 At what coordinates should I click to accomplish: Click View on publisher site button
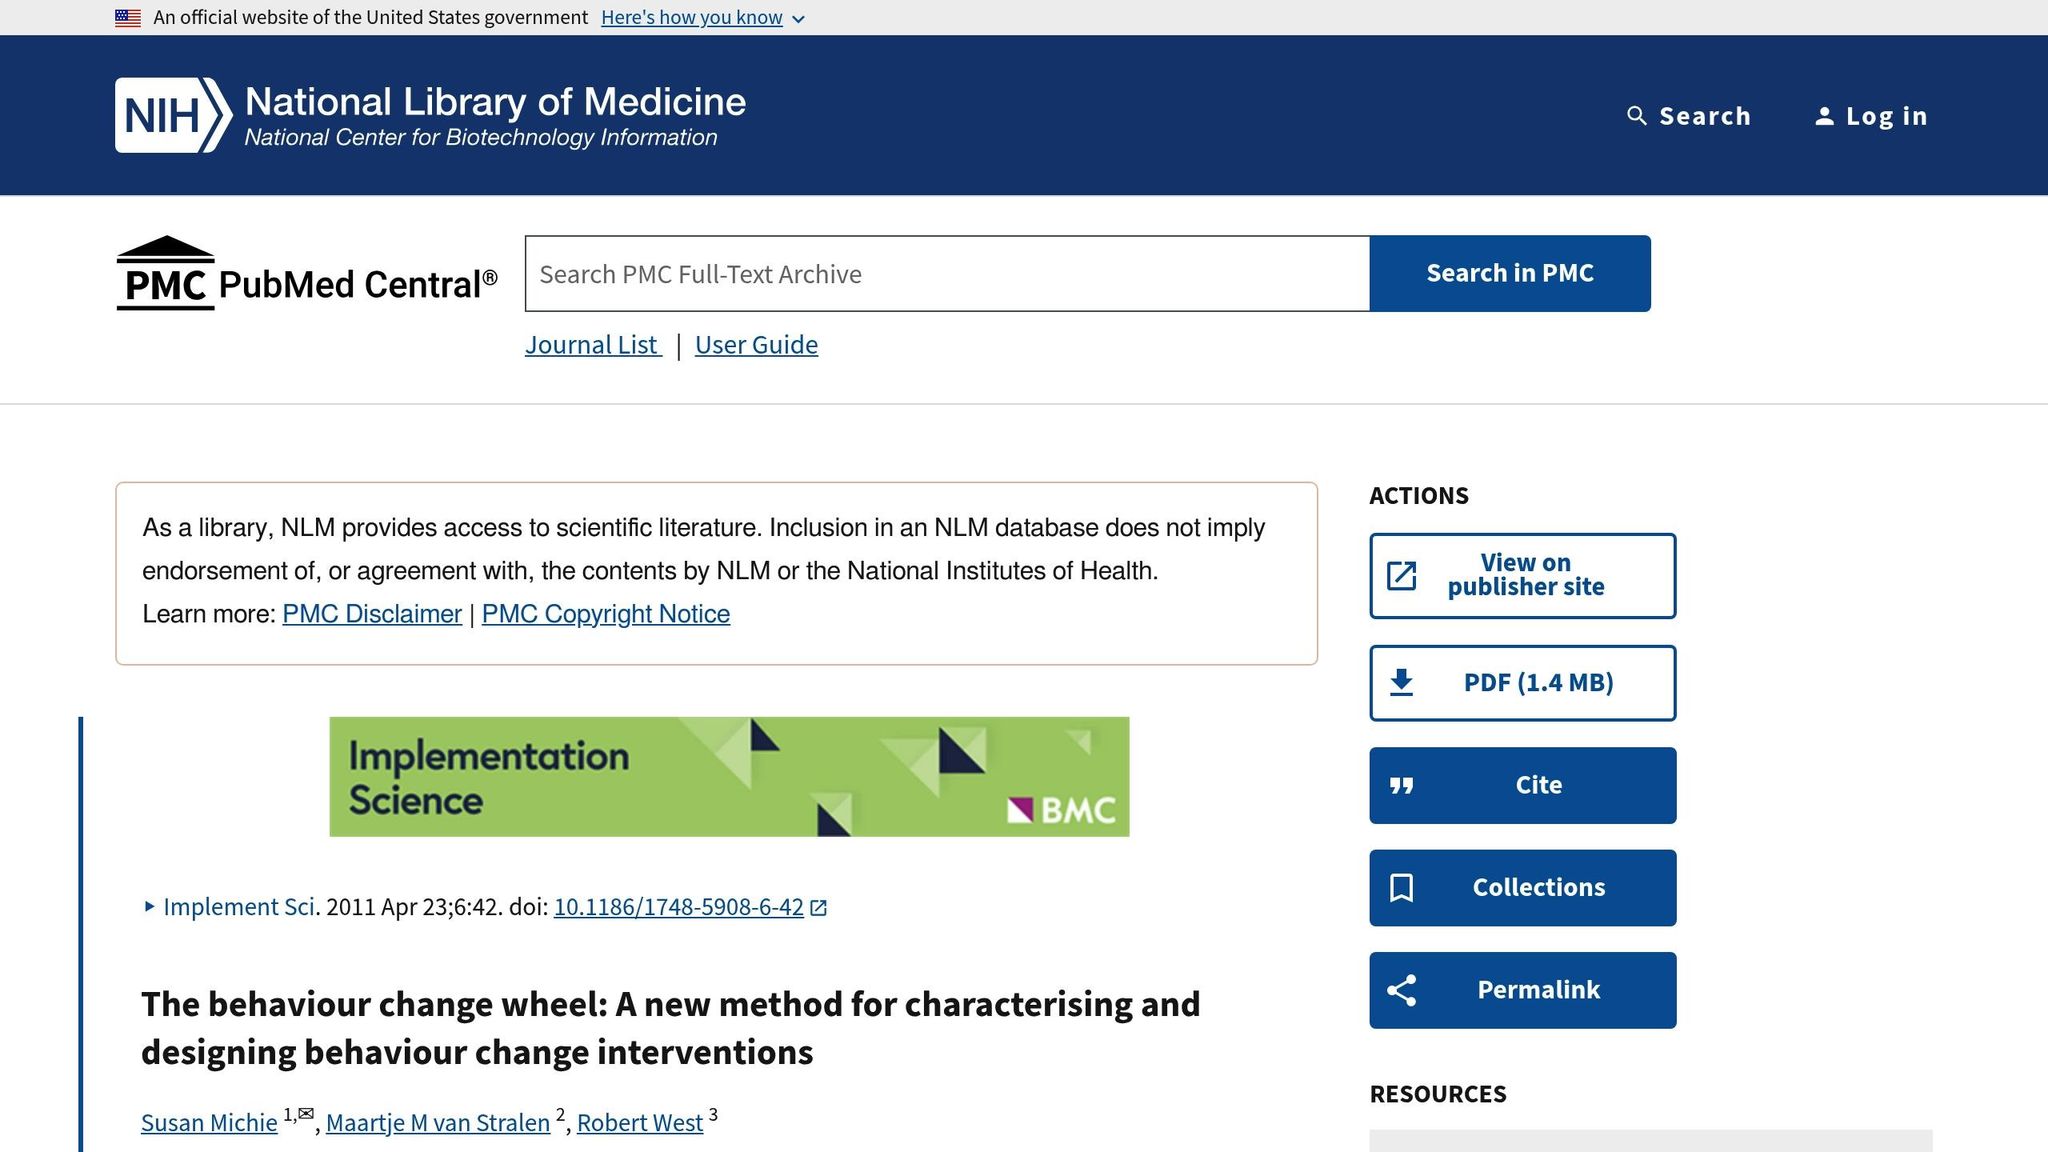(1522, 575)
